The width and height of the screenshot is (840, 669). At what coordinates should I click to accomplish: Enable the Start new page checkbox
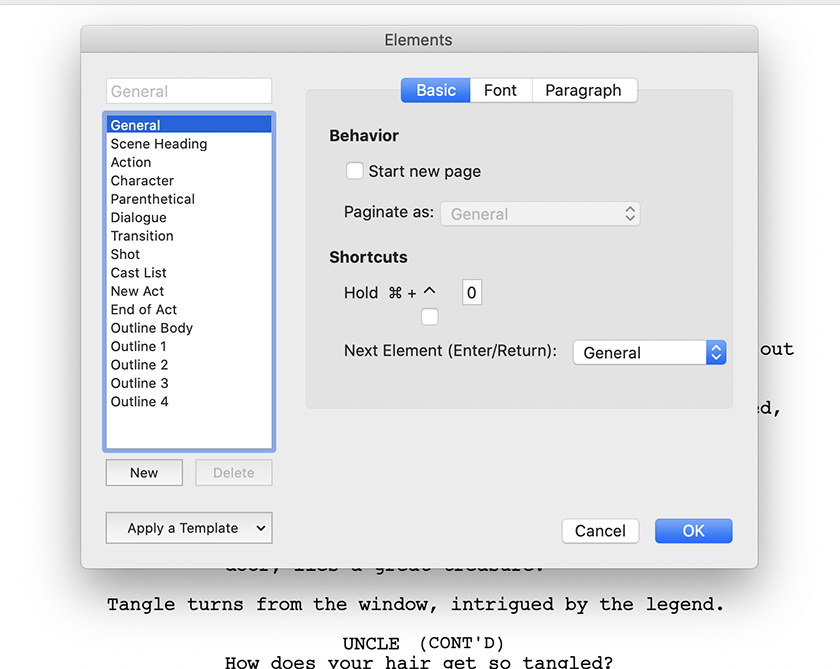pyautogui.click(x=355, y=171)
